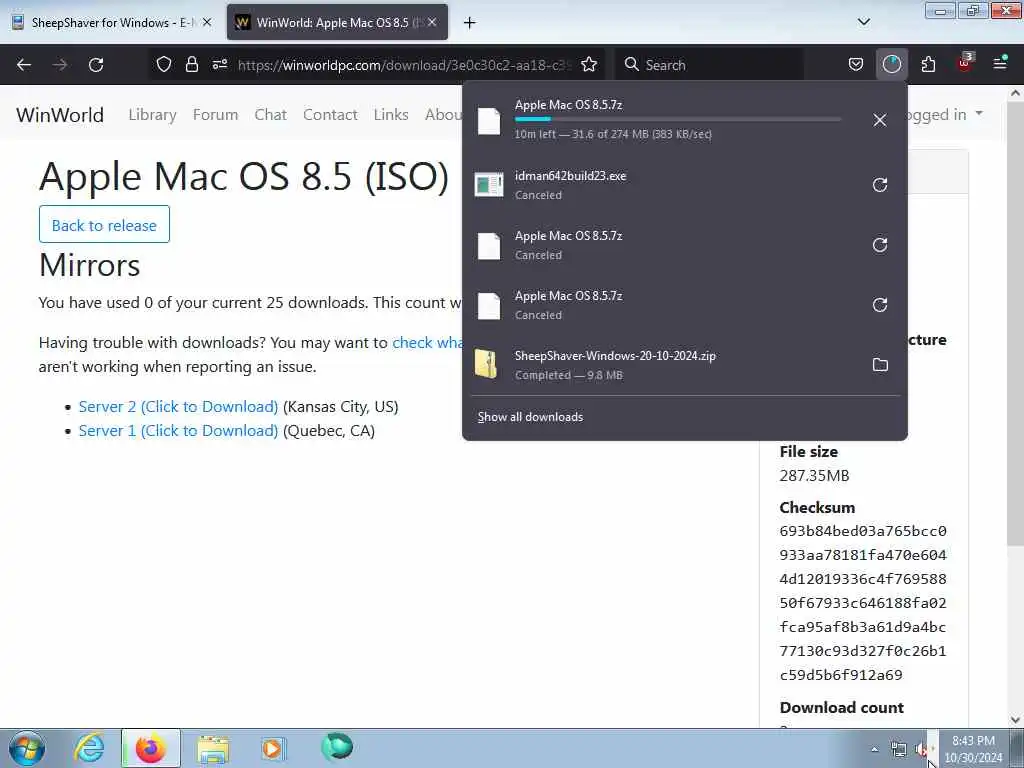
Task: Open the Library nav item
Action: click(152, 114)
